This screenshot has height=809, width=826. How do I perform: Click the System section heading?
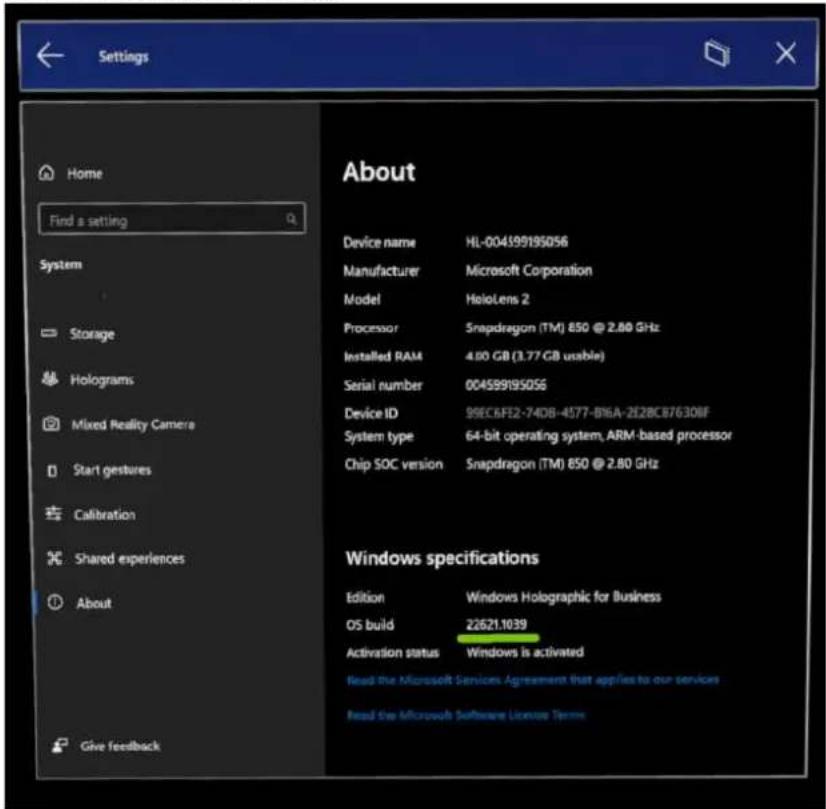(61, 264)
